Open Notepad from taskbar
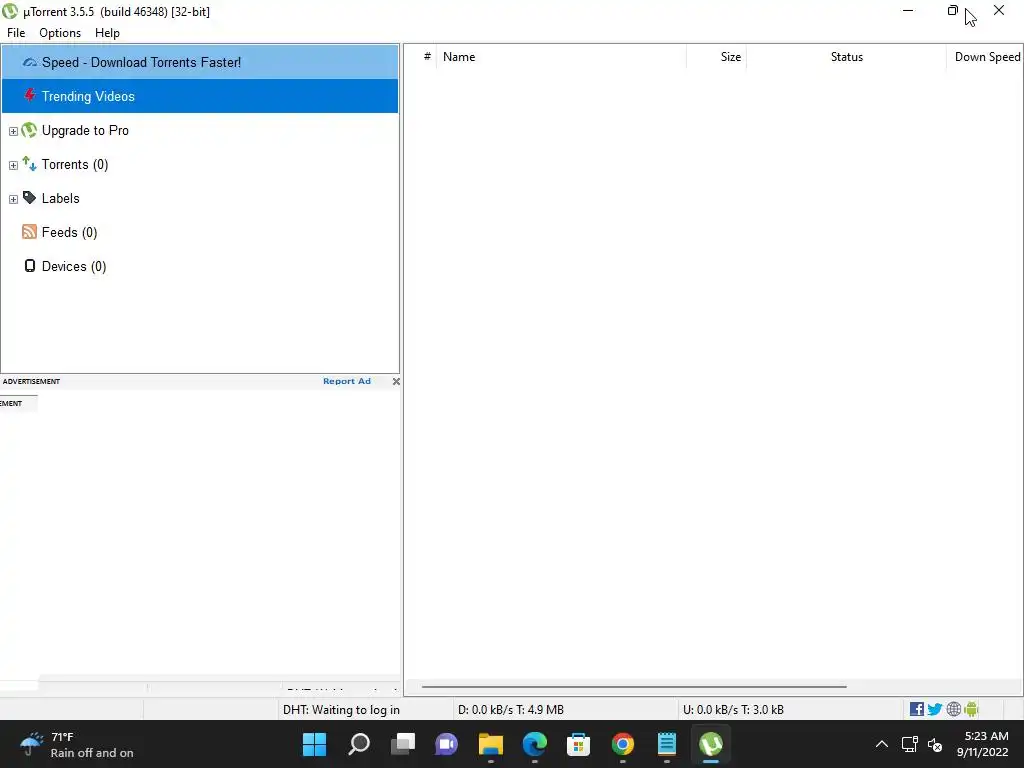1024x768 pixels. [667, 744]
